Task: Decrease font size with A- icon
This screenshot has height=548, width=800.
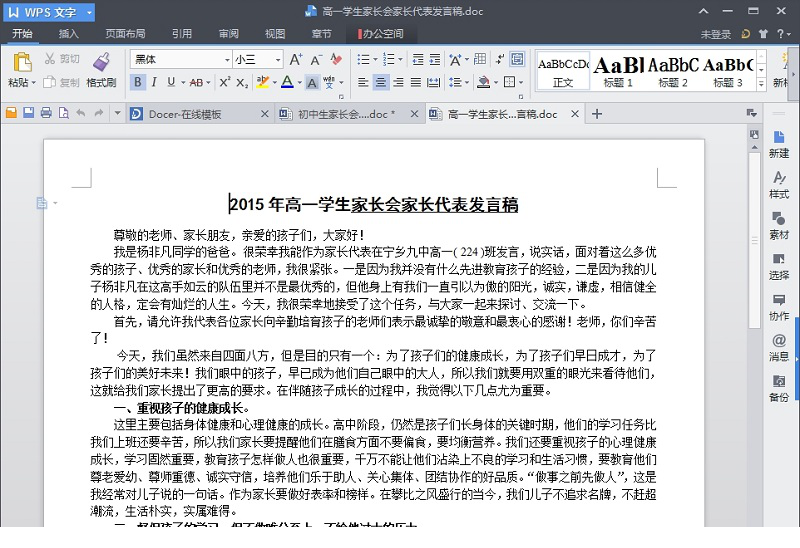Action: [316, 59]
